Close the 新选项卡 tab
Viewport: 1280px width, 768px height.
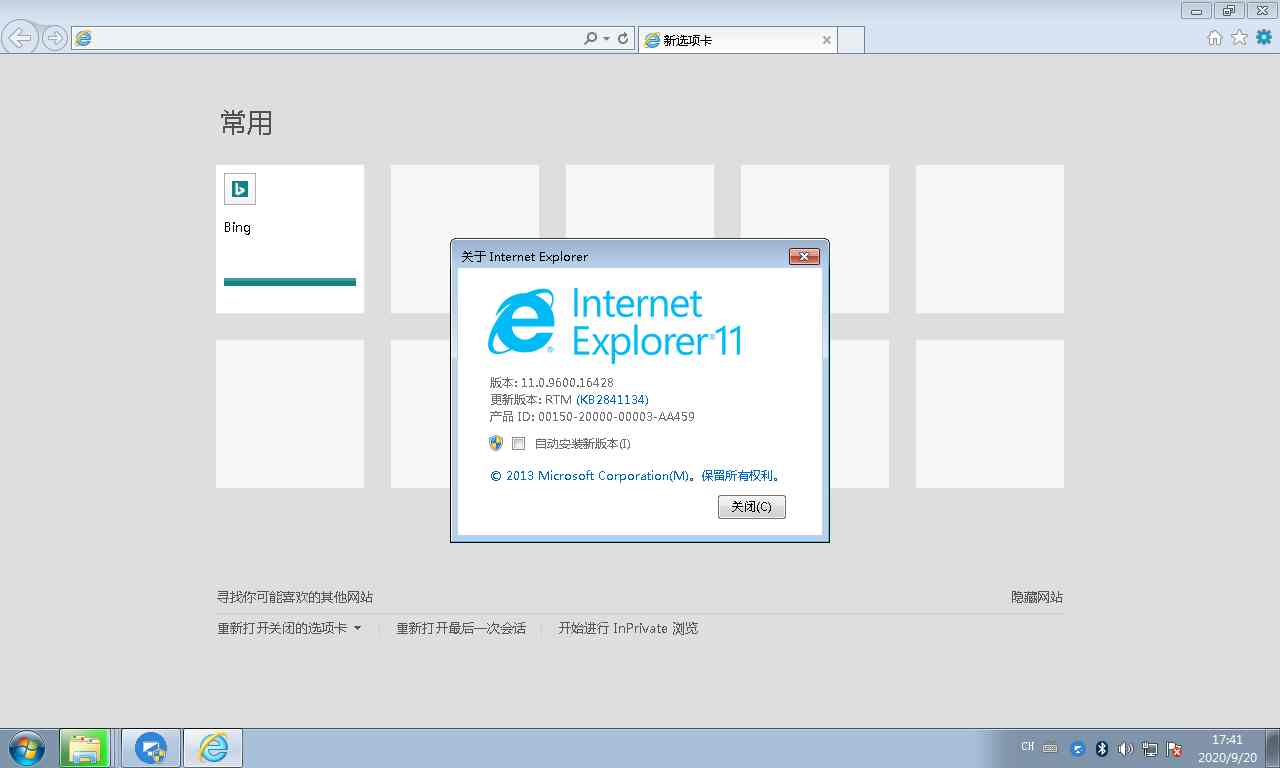tap(826, 40)
